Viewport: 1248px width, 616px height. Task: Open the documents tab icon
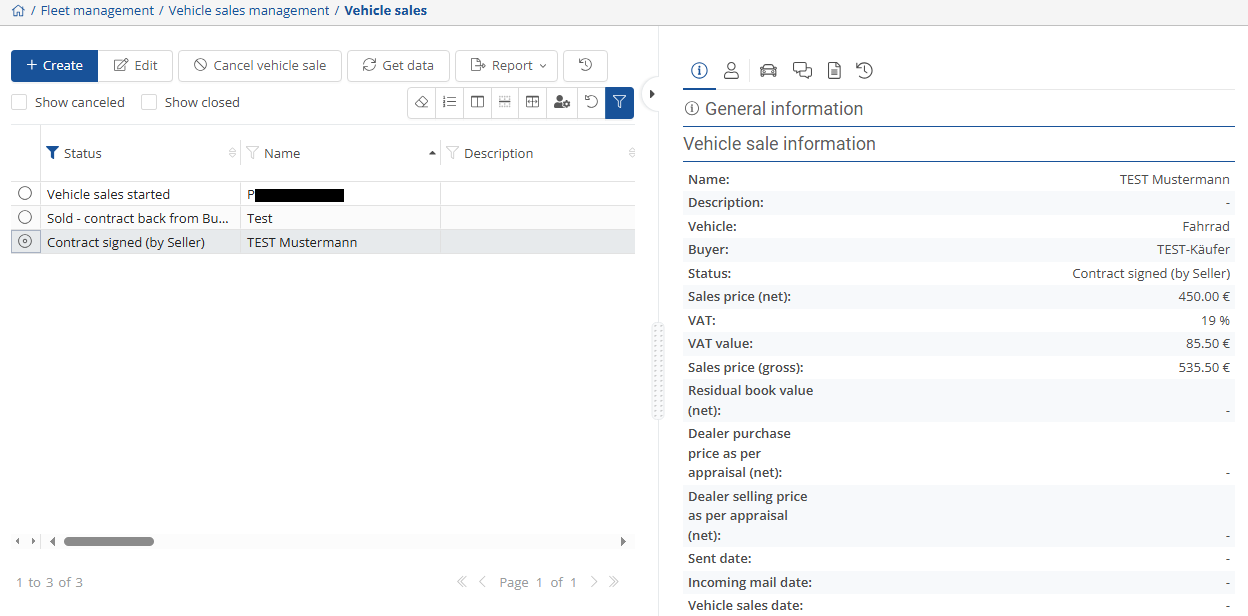834,70
